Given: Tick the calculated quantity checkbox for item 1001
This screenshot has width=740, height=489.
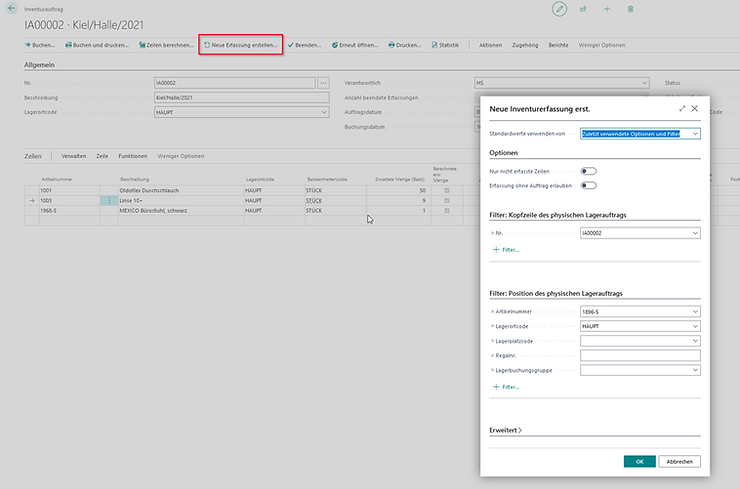Looking at the screenshot, I should coord(446,190).
